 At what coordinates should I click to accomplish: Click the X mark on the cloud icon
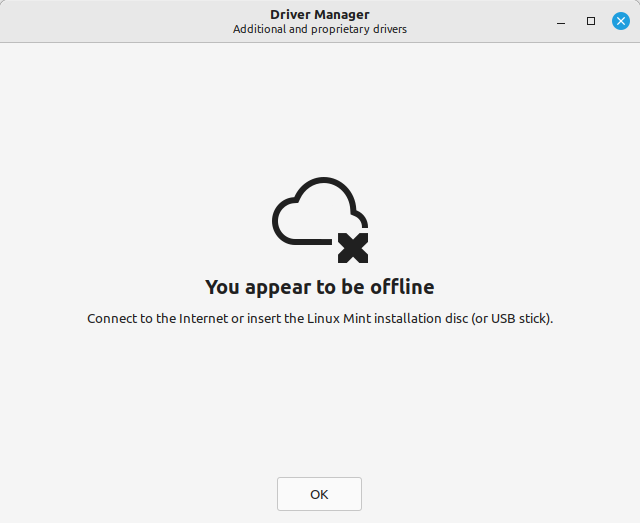coord(352,247)
